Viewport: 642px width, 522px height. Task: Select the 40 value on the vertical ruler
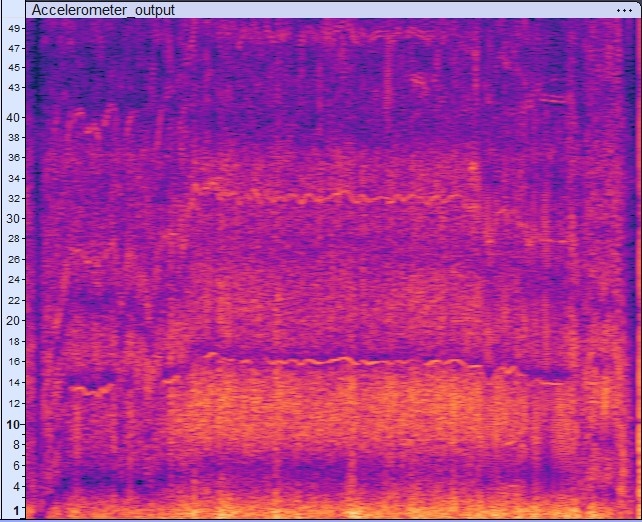coord(14,117)
